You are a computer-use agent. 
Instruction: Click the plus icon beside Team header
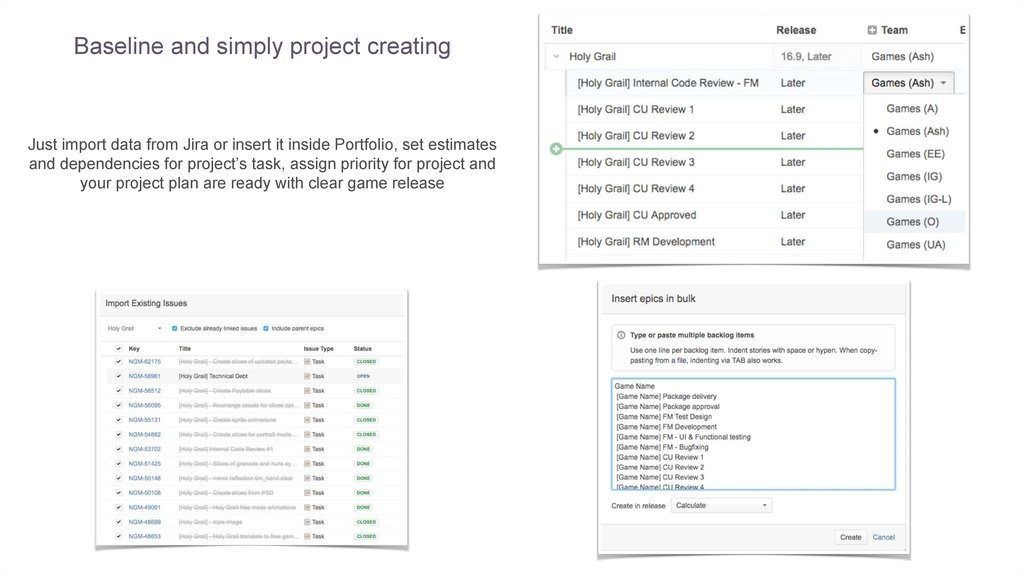tap(872, 30)
